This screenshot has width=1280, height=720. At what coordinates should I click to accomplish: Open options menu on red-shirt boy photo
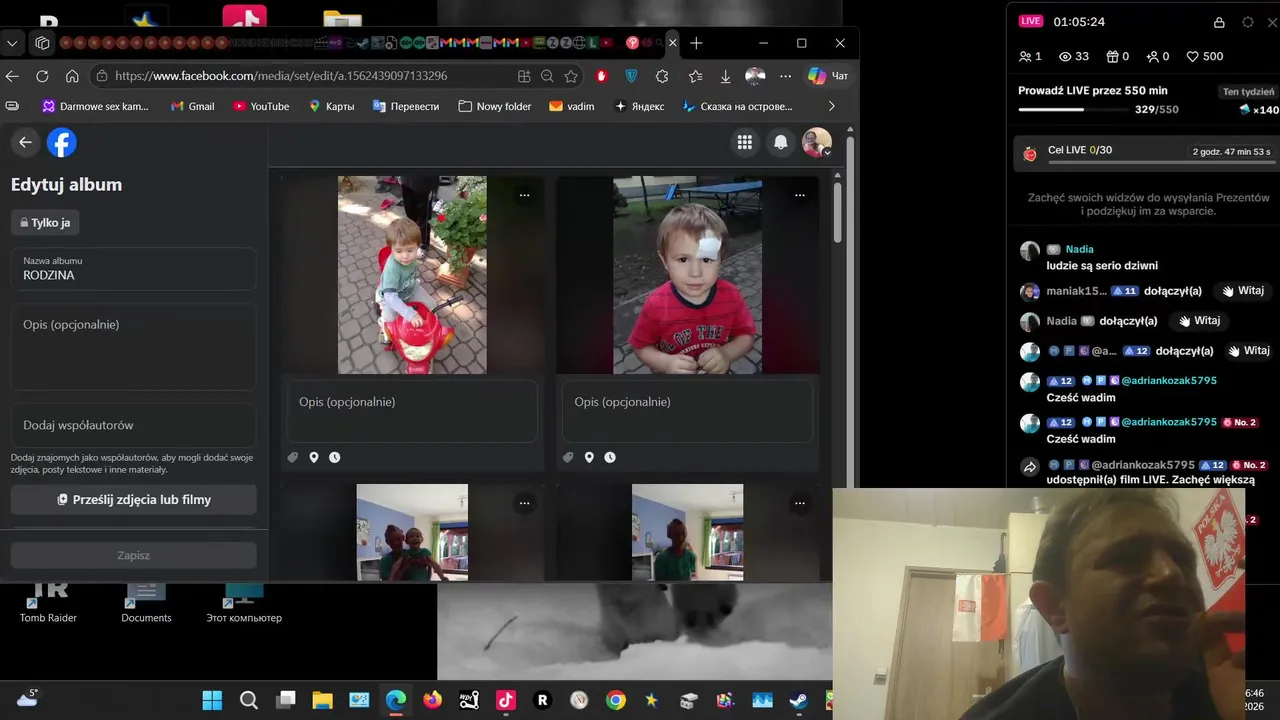pos(799,196)
